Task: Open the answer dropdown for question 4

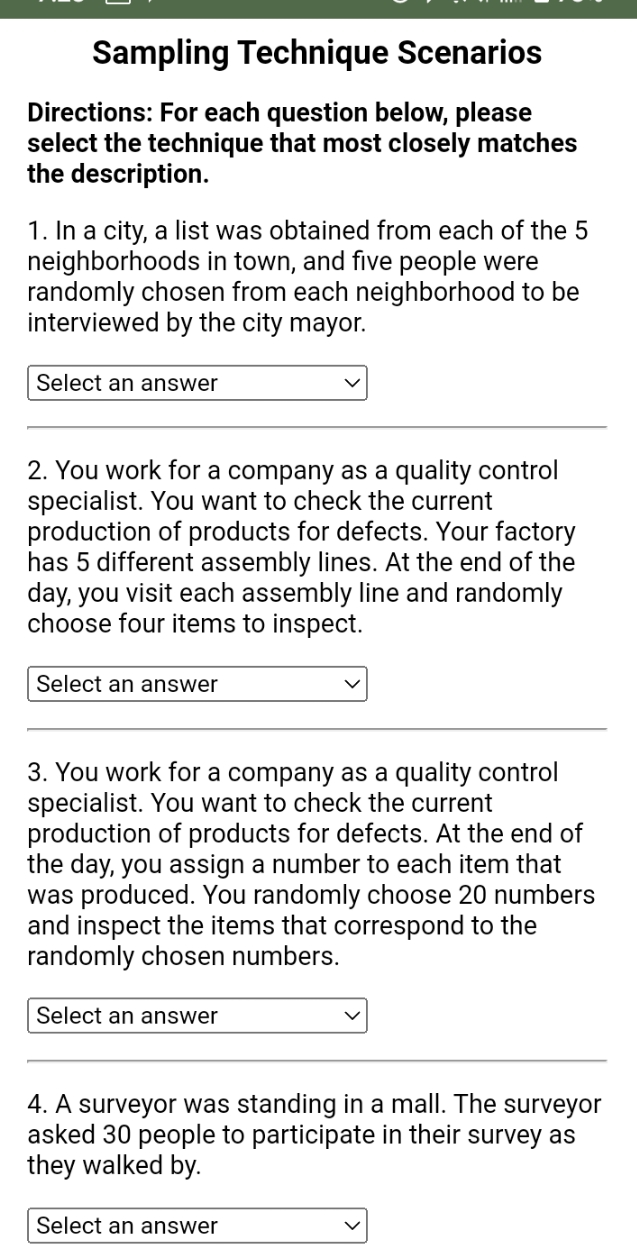Action: (x=197, y=1226)
